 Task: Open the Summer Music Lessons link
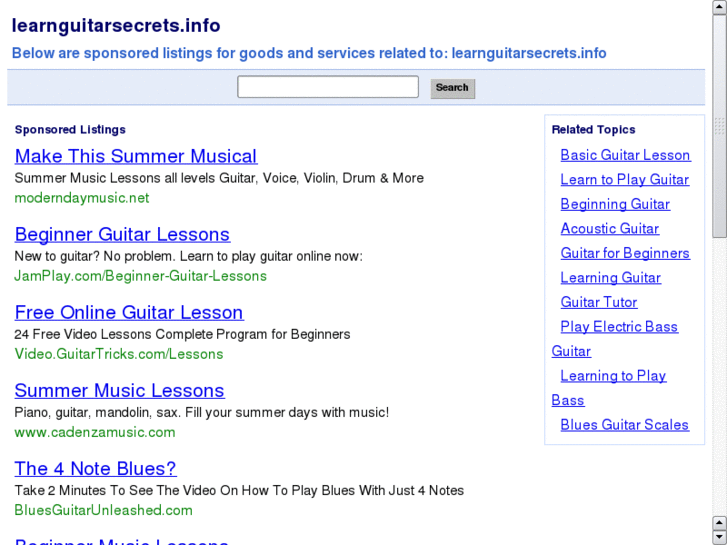(x=120, y=391)
